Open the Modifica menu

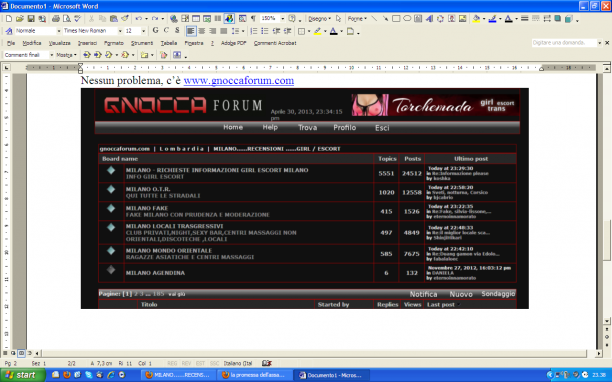coord(32,43)
